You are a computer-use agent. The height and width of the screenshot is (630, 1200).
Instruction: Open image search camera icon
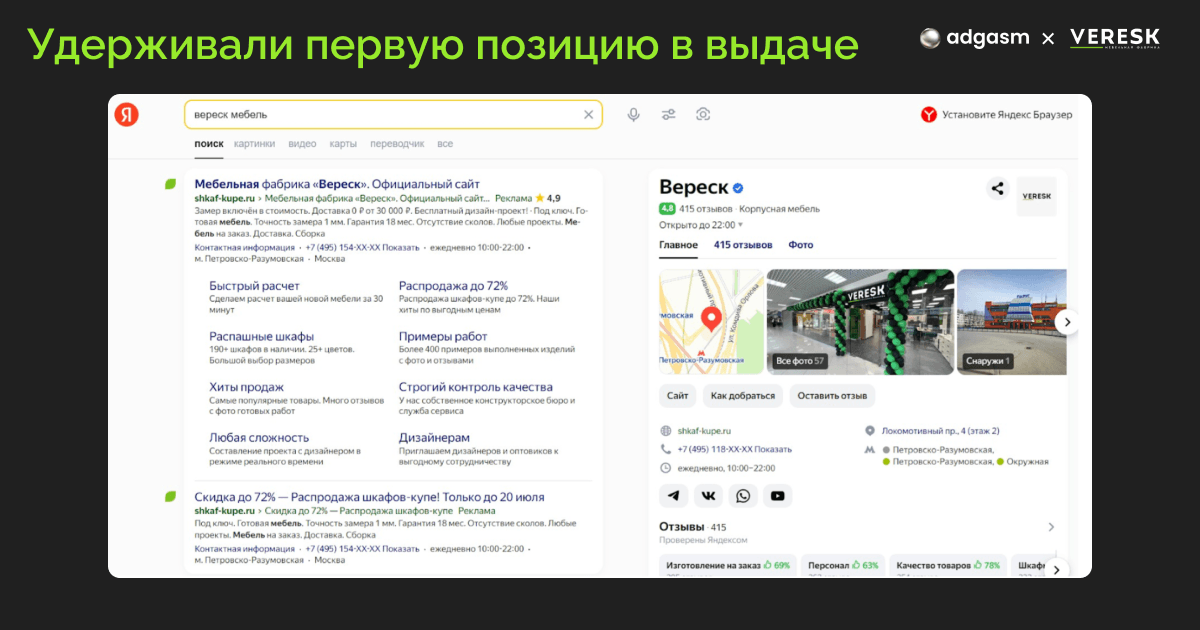(703, 115)
